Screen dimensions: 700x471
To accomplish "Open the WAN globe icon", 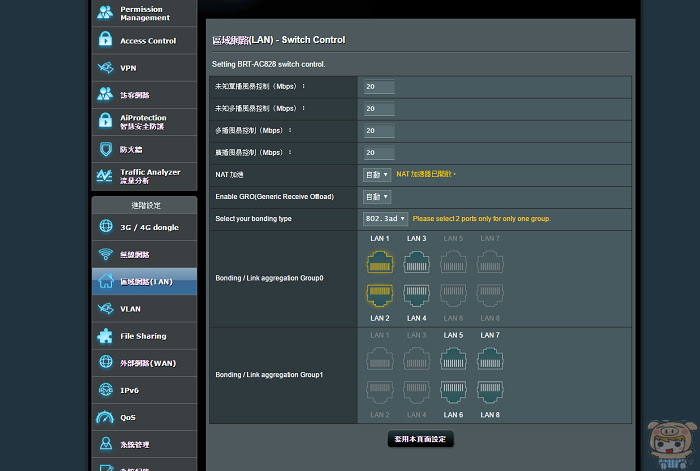I will (x=106, y=362).
